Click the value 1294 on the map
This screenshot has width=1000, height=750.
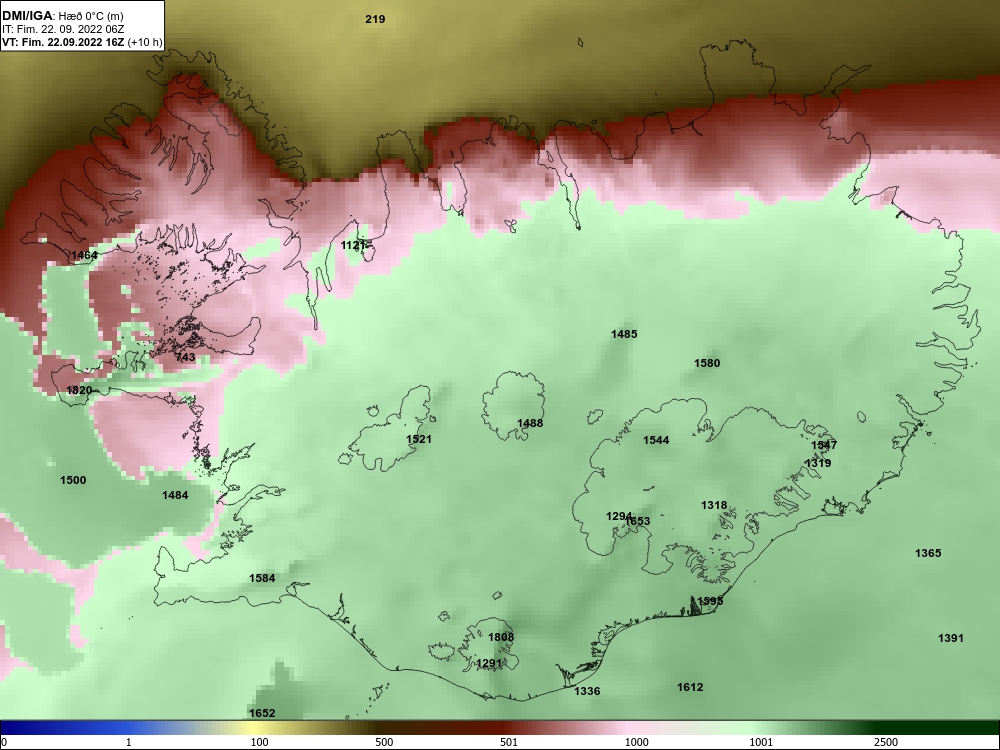pyautogui.click(x=619, y=516)
